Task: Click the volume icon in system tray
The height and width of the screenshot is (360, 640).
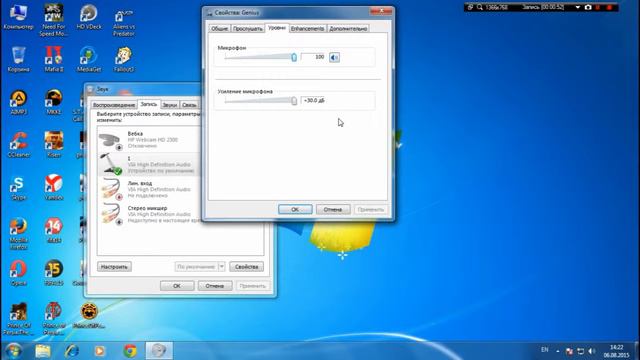Action: [592, 351]
